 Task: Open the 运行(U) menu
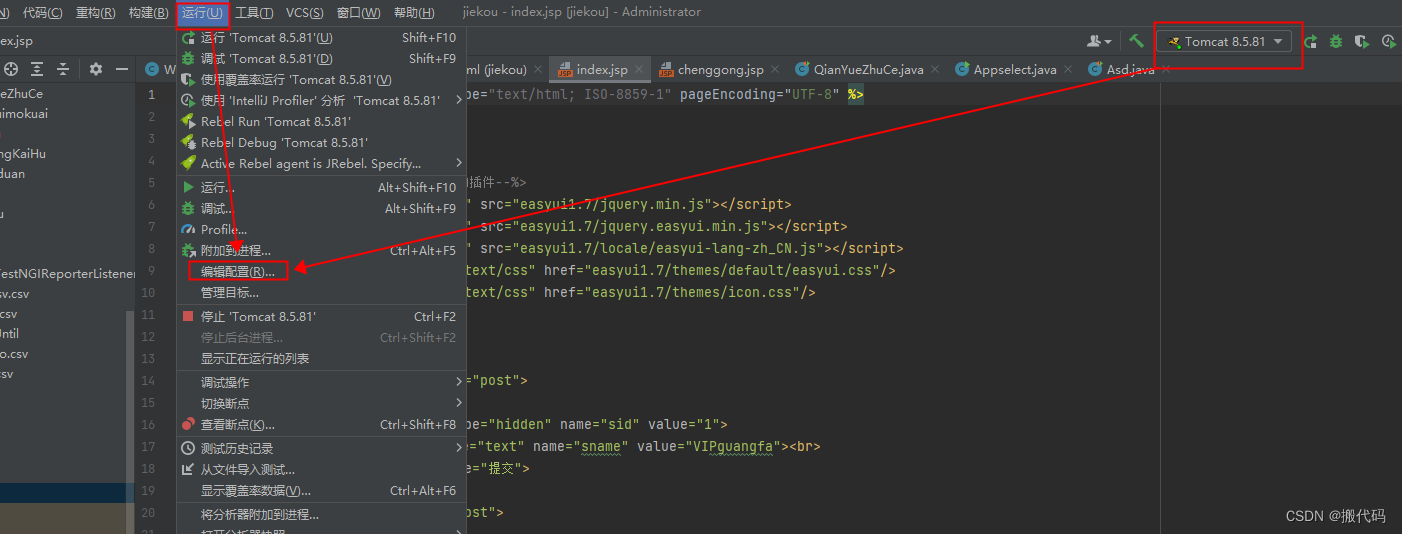point(202,13)
